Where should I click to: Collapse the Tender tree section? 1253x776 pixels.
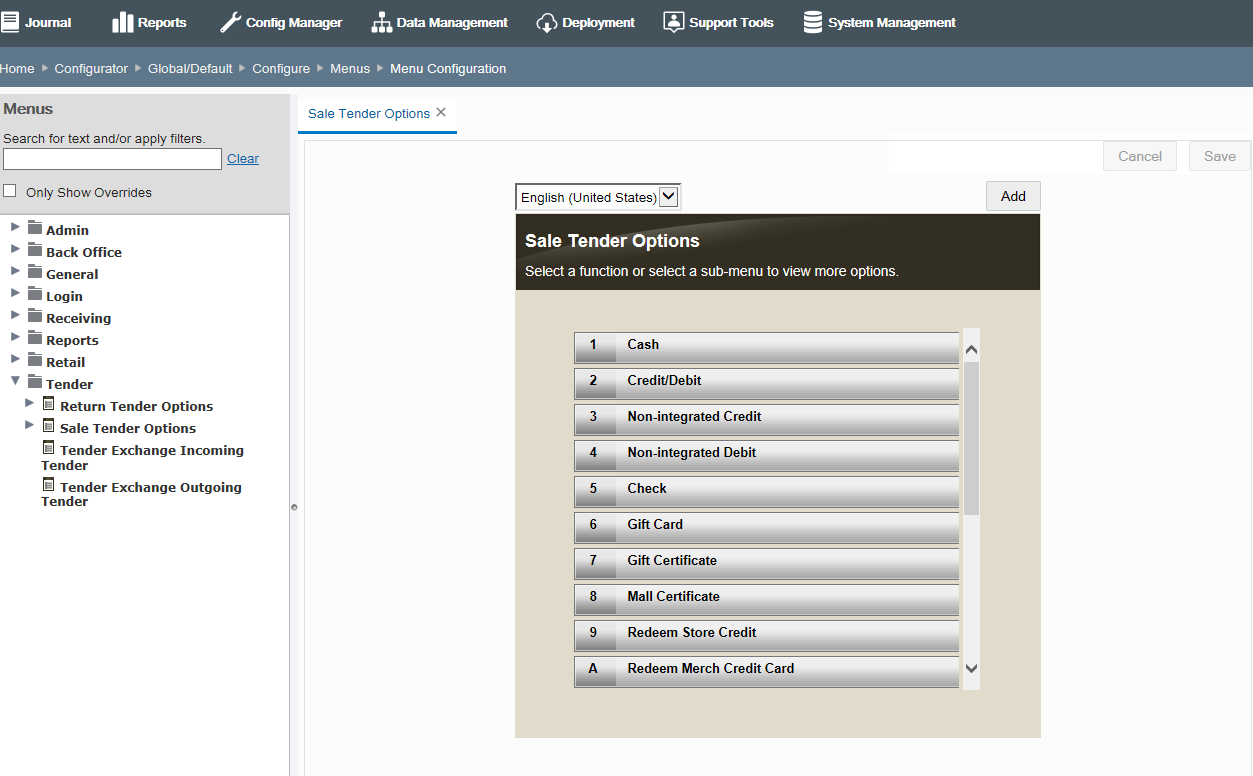(x=14, y=383)
